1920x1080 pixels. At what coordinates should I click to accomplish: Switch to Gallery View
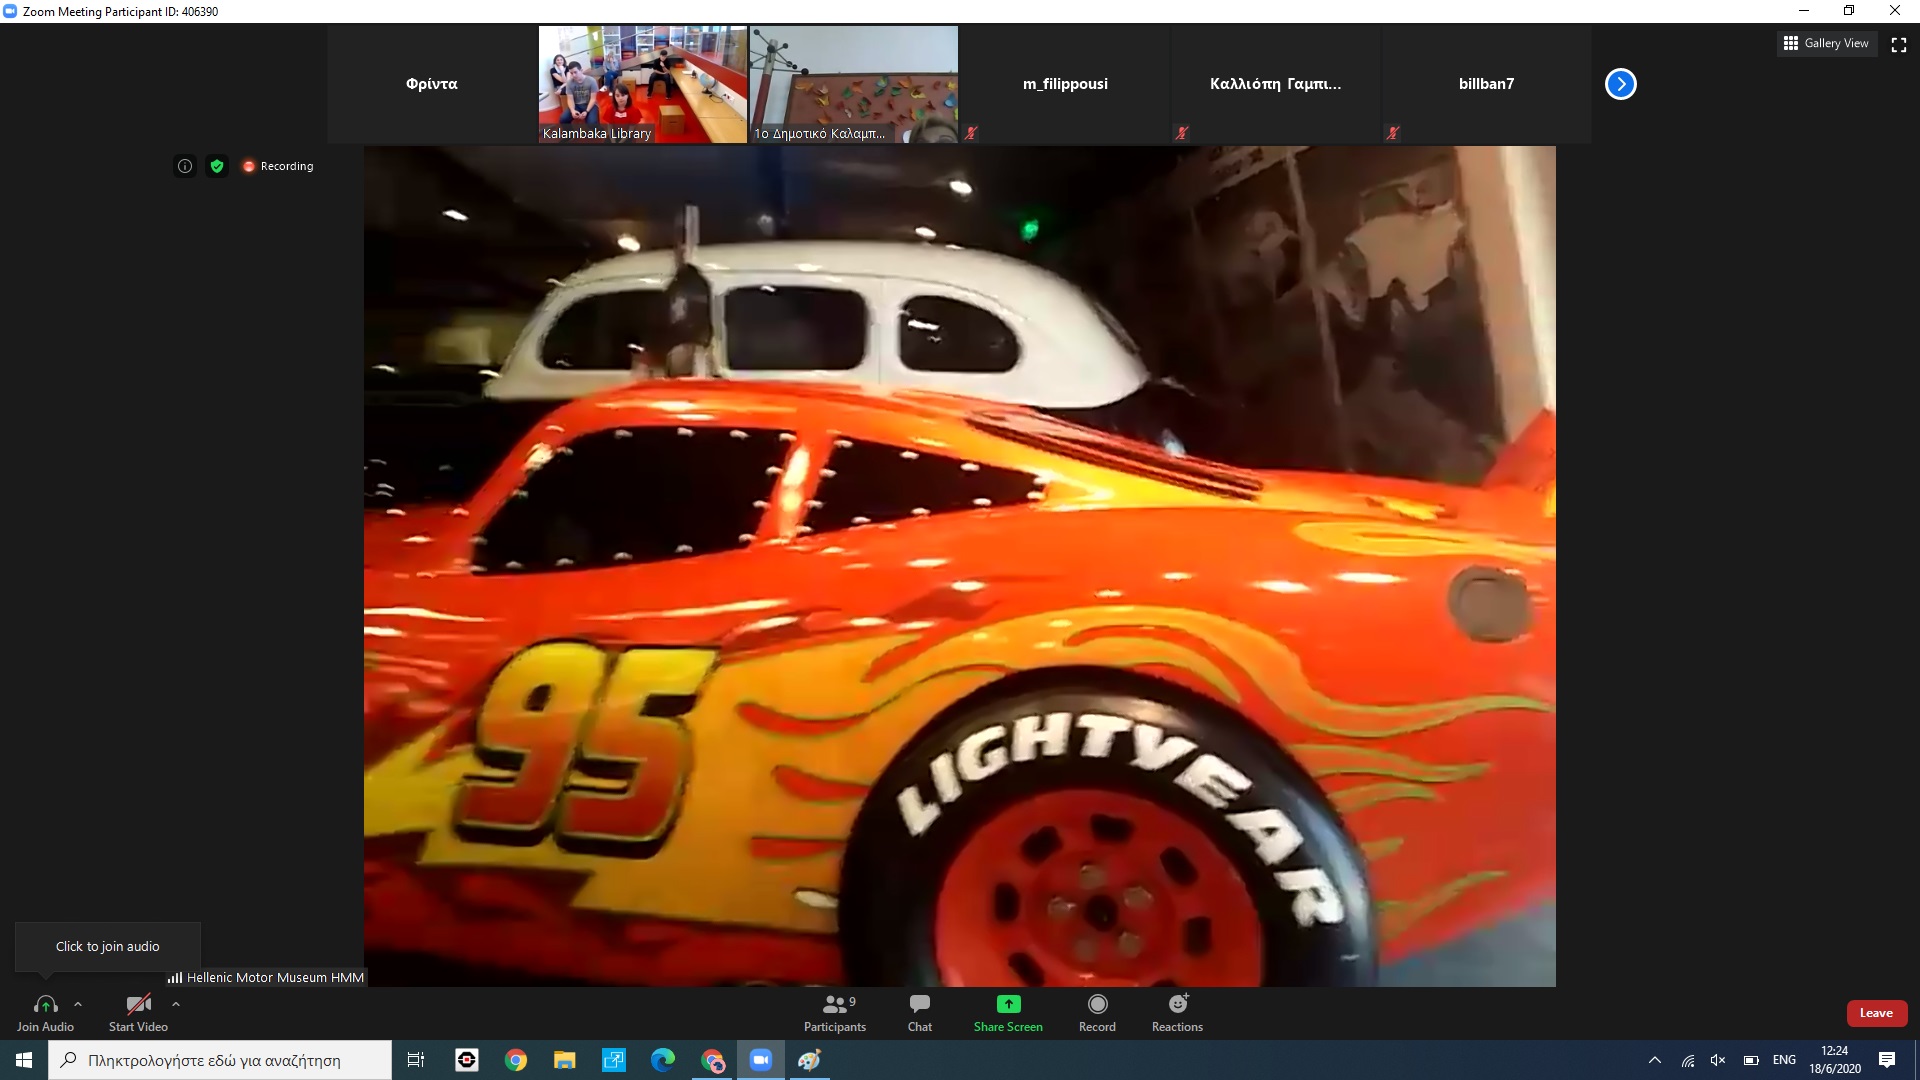coord(1826,43)
